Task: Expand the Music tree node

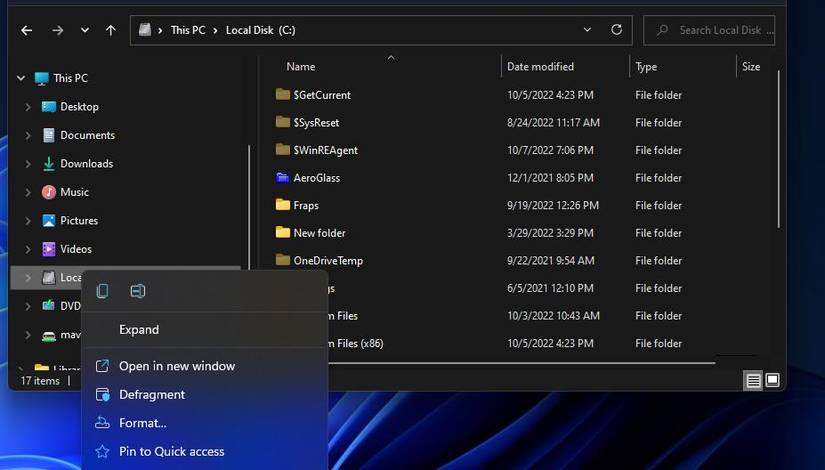Action: coord(28,192)
